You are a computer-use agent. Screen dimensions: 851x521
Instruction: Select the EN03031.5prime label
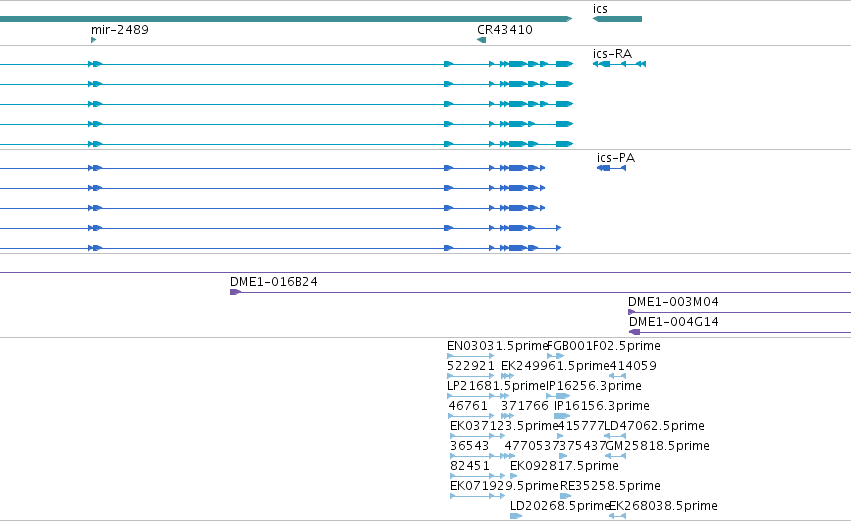pos(498,346)
